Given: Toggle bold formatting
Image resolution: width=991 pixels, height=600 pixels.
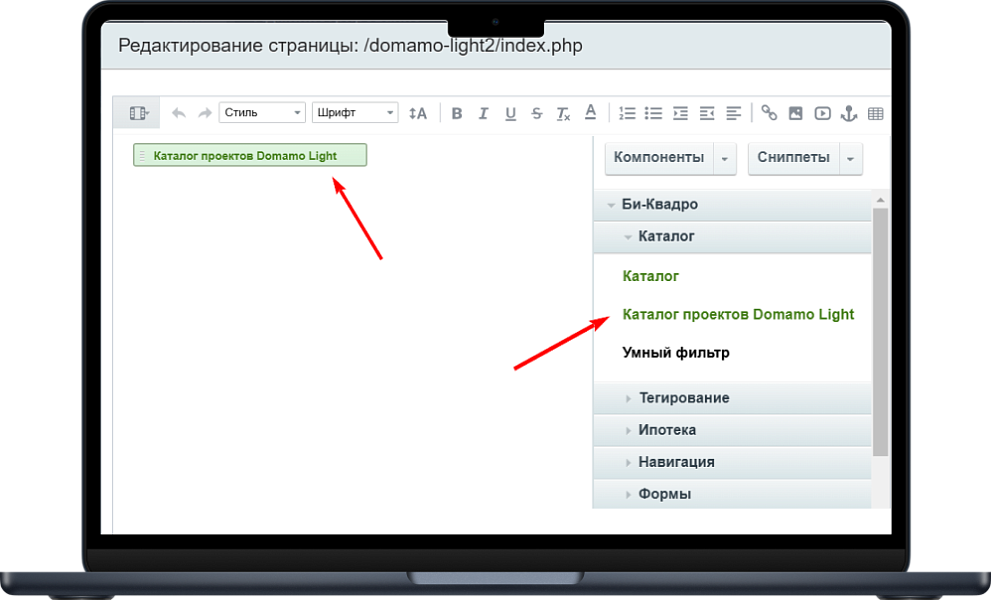Looking at the screenshot, I should (457, 113).
